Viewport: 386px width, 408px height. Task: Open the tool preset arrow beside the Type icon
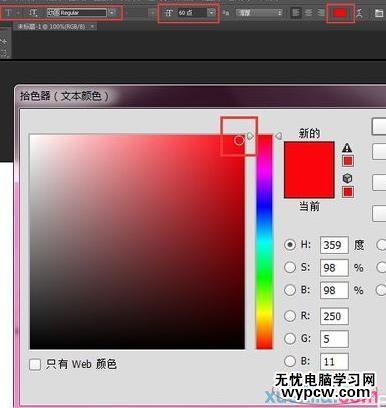[18, 13]
